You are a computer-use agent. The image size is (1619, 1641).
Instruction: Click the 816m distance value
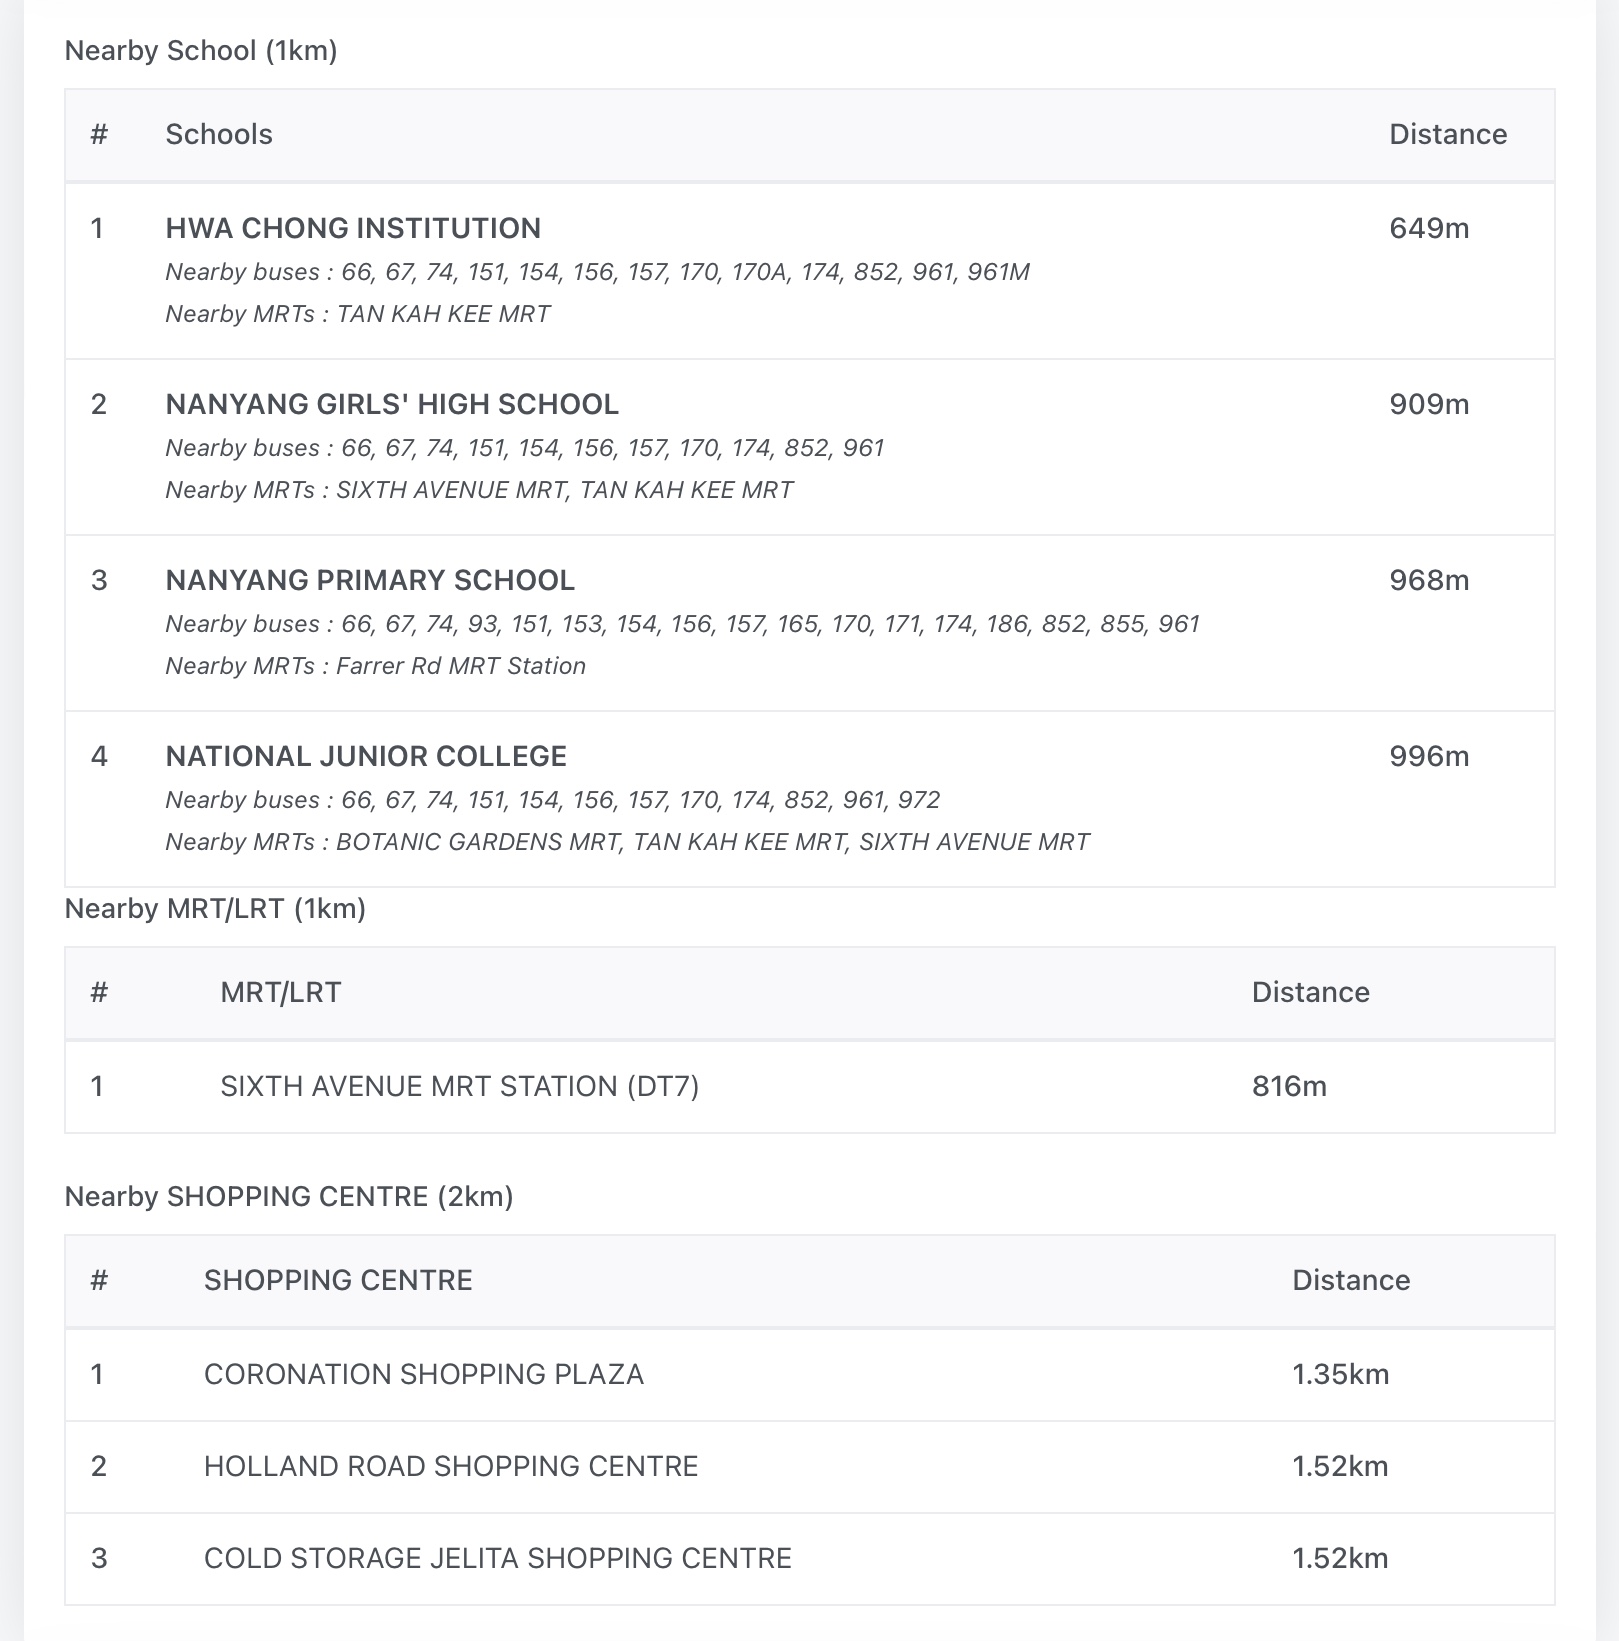point(1289,1086)
